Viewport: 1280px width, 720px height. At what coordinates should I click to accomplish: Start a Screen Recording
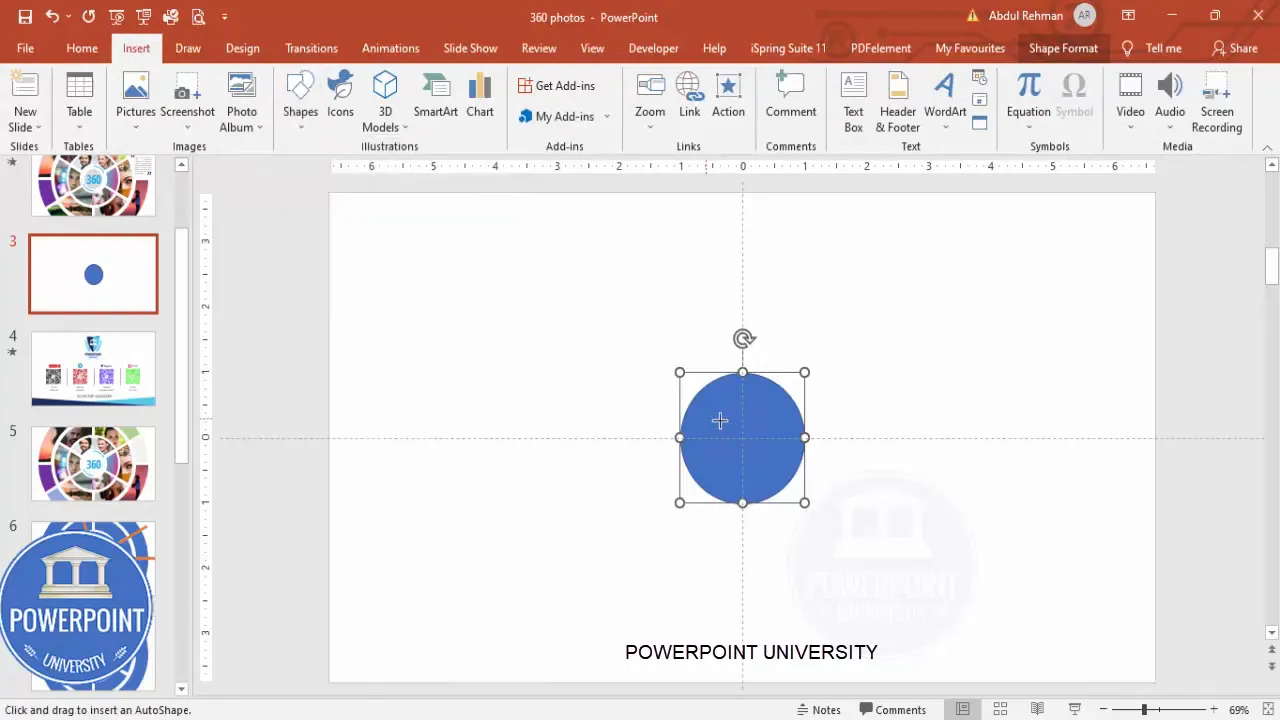pyautogui.click(x=1217, y=102)
